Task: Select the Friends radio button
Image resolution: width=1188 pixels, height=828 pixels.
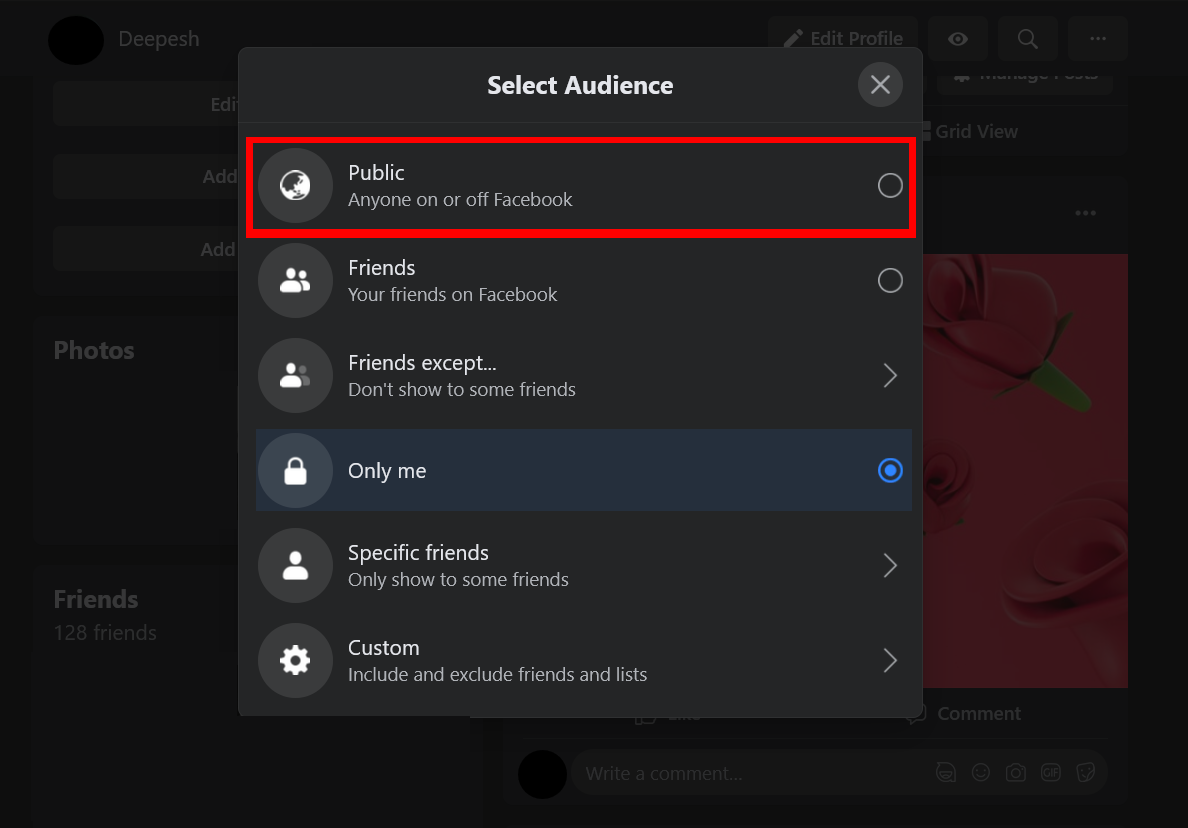Action: tap(890, 280)
